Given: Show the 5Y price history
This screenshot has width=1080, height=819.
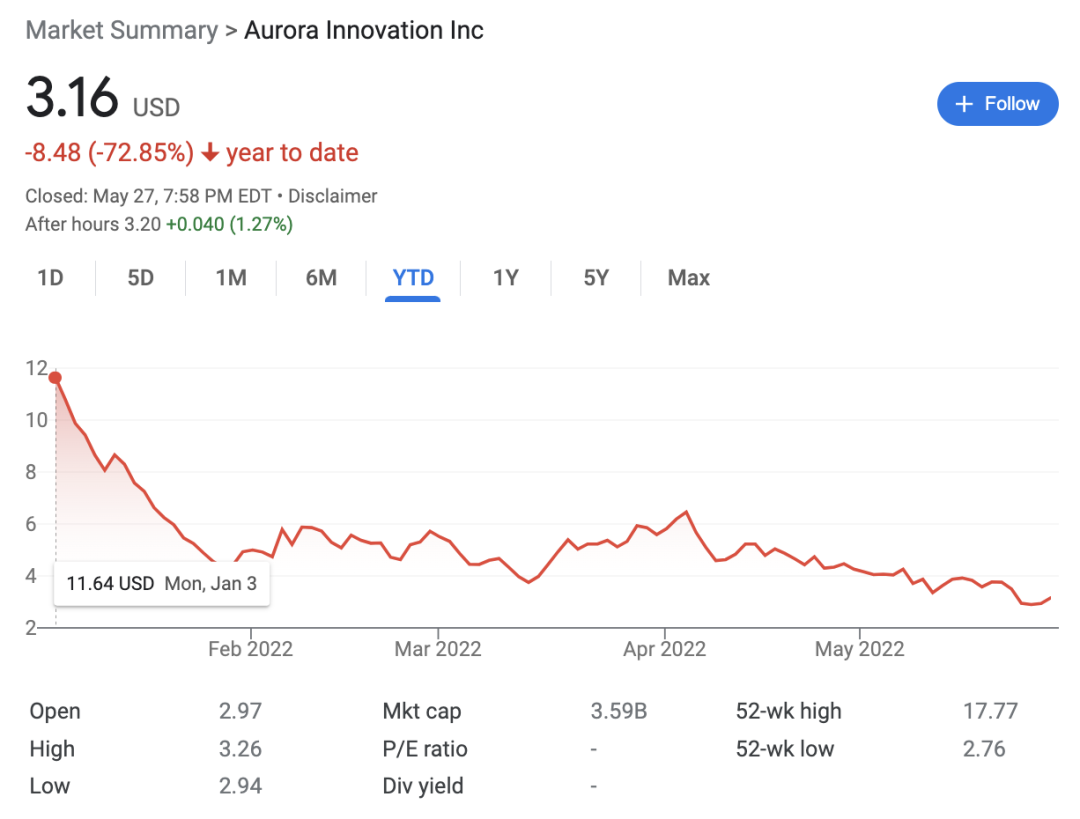Looking at the screenshot, I should tap(596, 278).
